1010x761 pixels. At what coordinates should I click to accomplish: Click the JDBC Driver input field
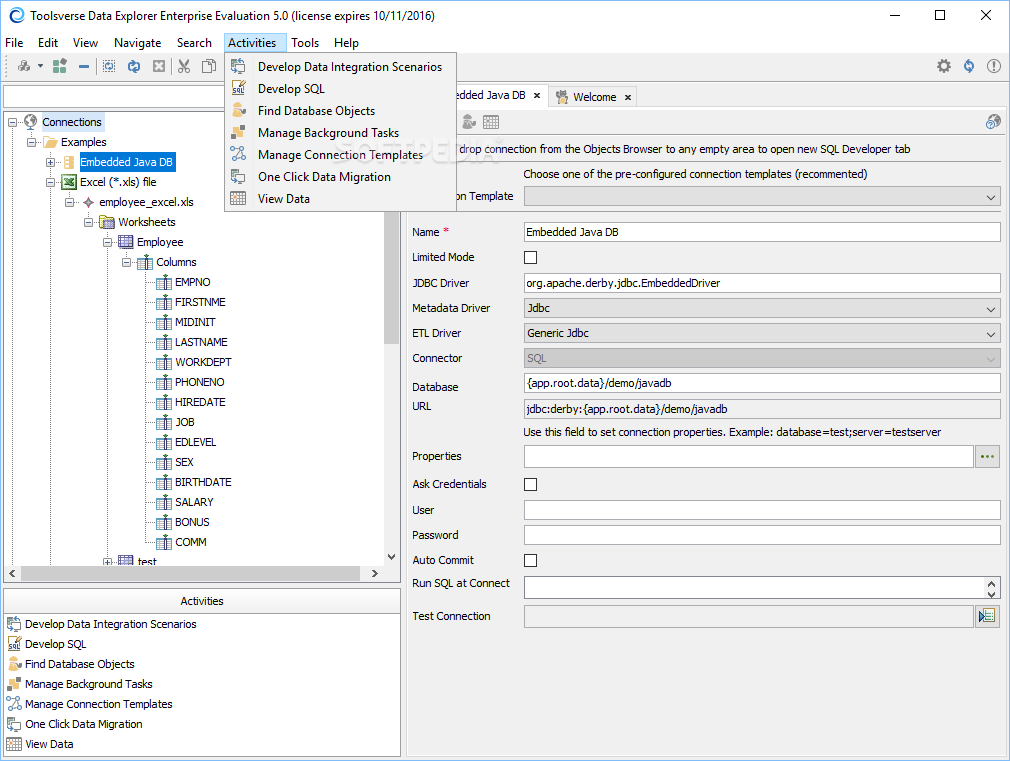pos(762,283)
